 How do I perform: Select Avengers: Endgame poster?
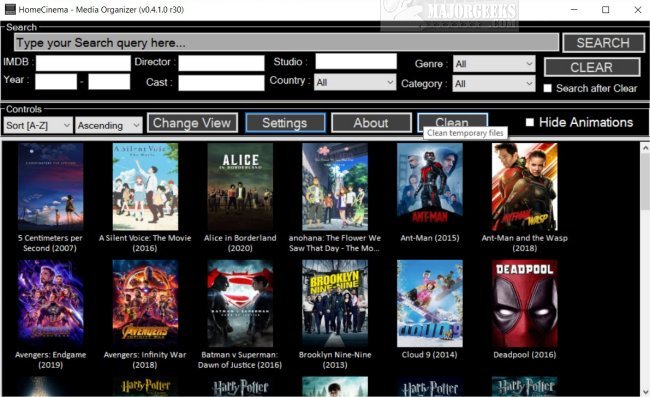pyautogui.click(x=51, y=303)
